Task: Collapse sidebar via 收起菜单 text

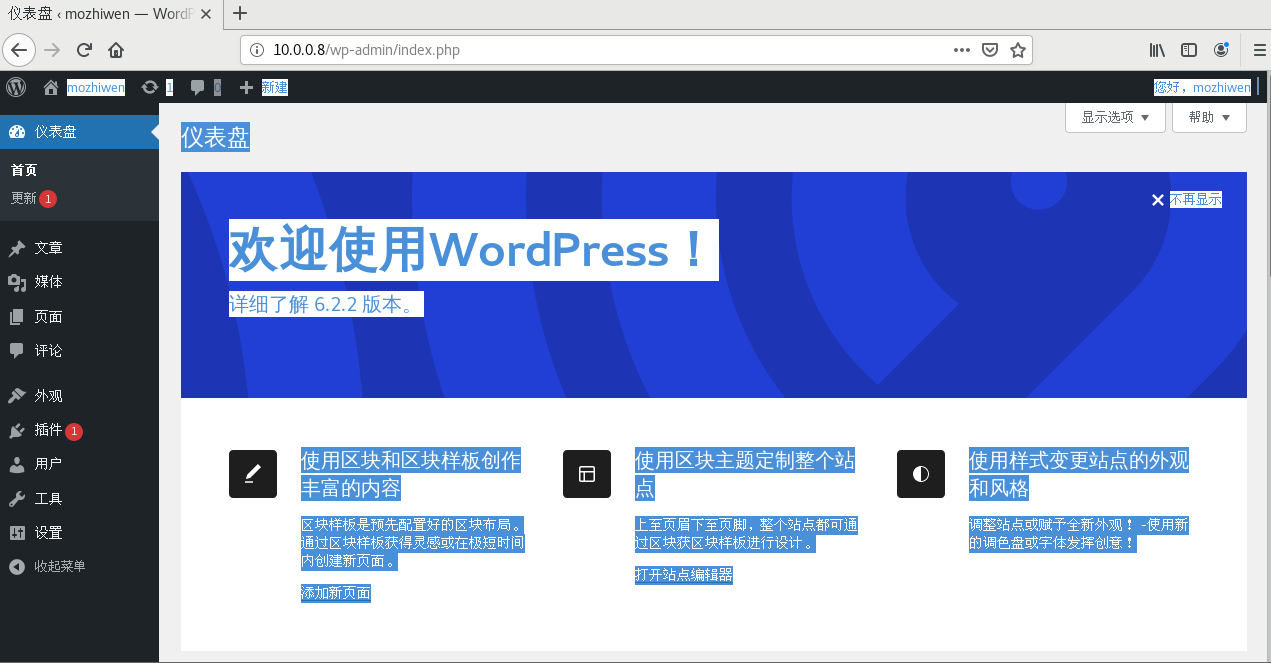Action: (x=60, y=566)
